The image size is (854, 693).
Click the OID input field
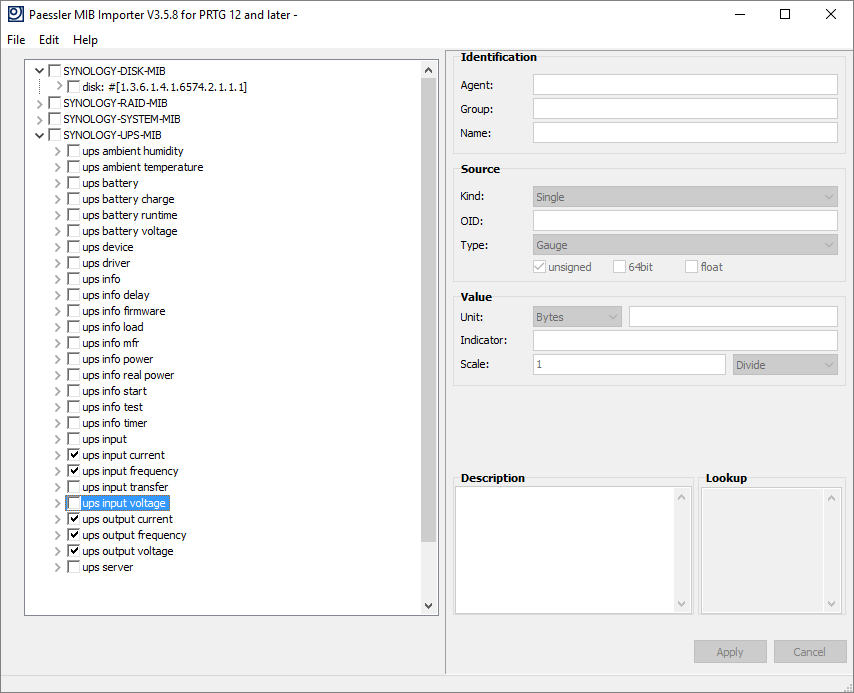point(685,221)
